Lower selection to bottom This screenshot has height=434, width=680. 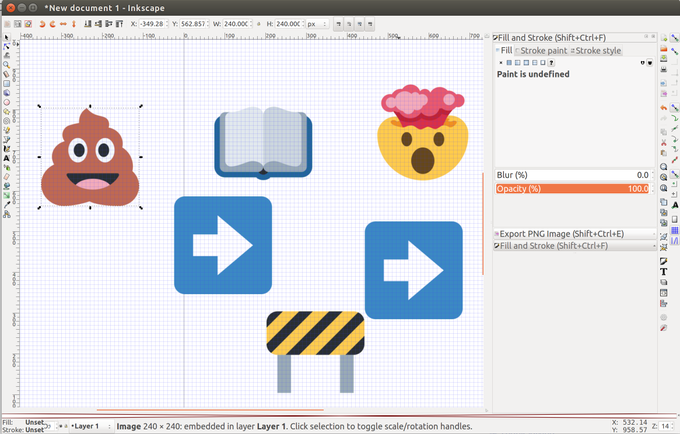pyautogui.click(x=88, y=24)
